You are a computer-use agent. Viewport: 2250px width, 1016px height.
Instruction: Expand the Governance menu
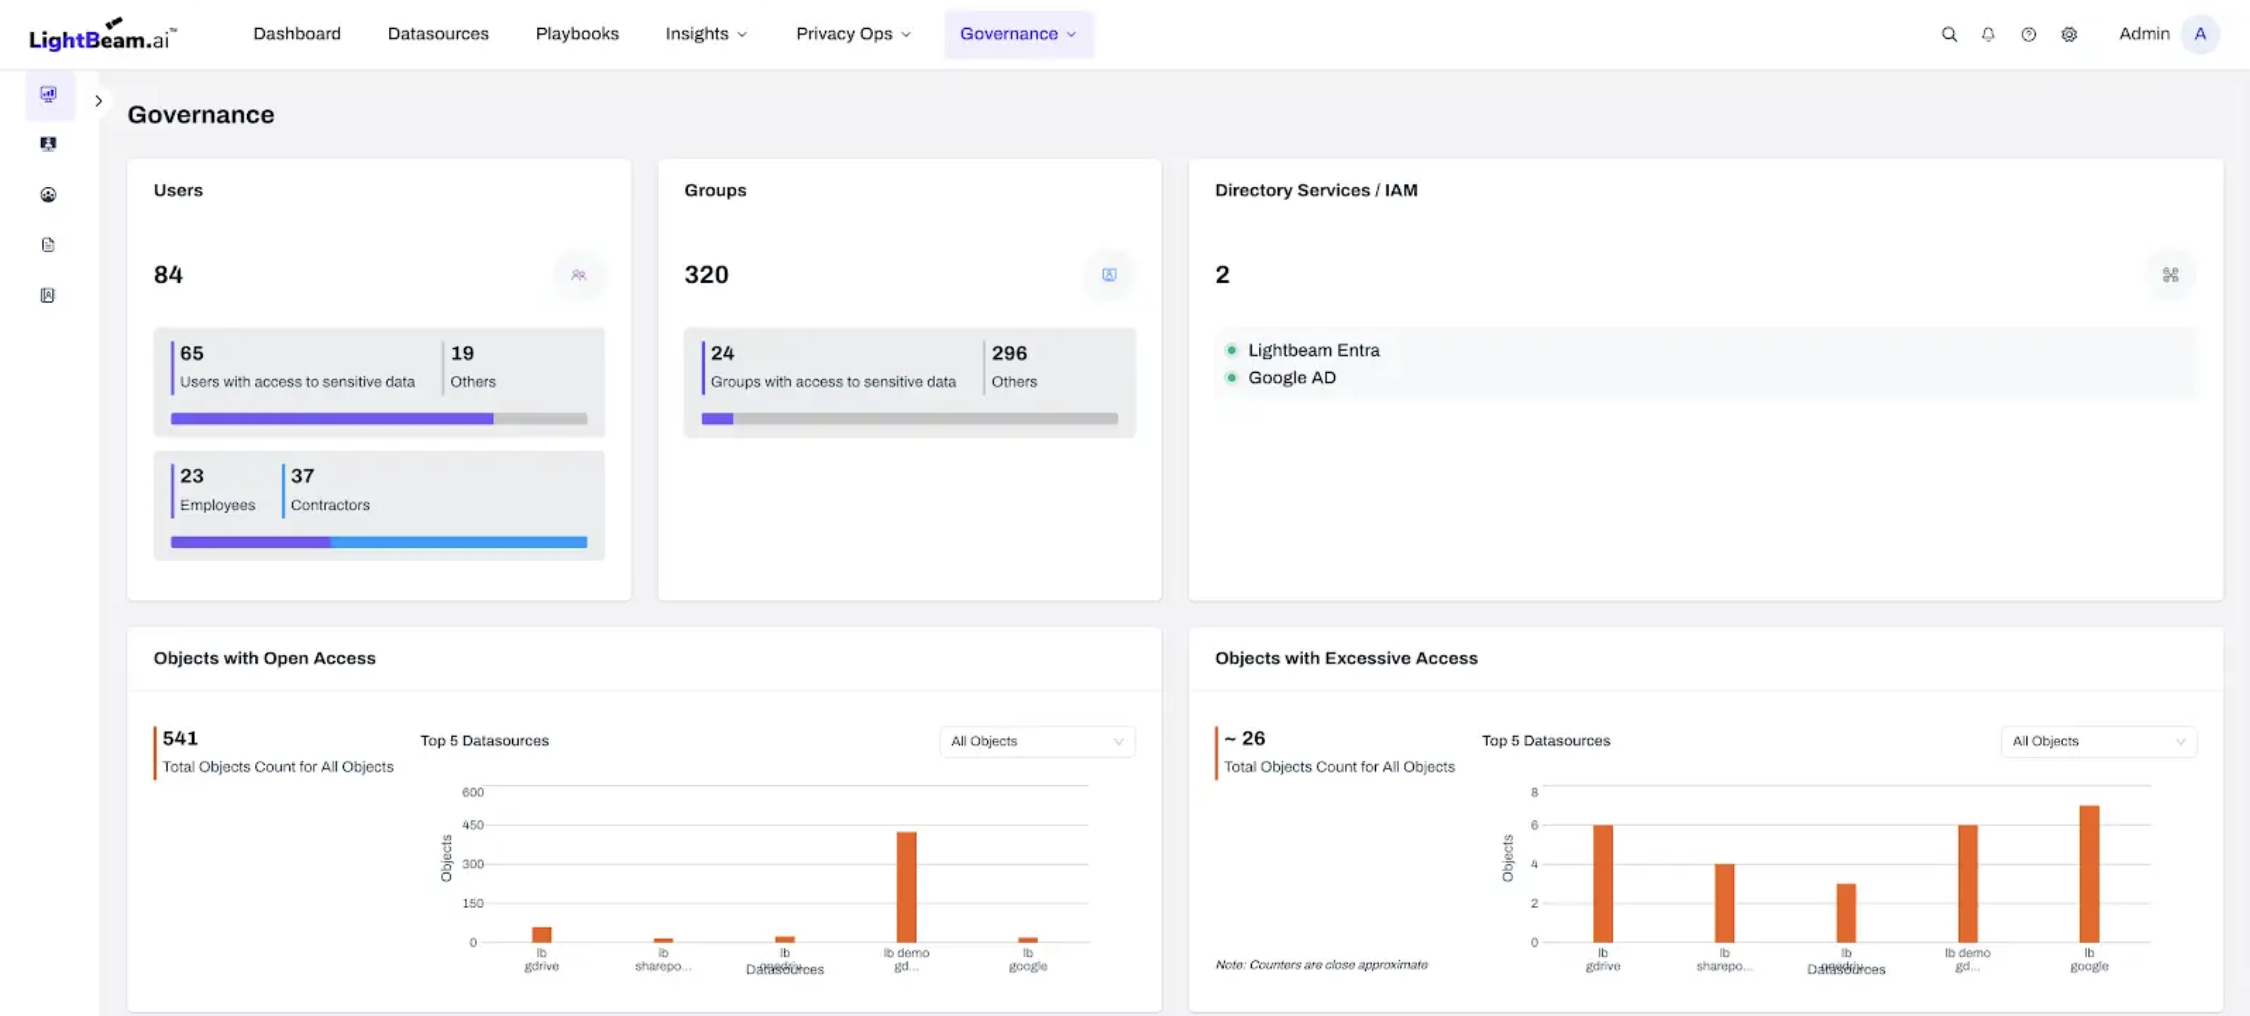point(1018,34)
